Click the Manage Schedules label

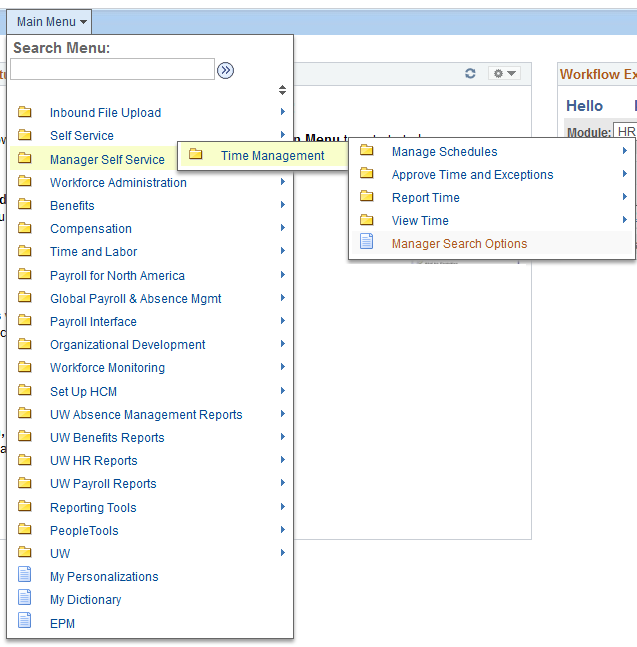(444, 151)
